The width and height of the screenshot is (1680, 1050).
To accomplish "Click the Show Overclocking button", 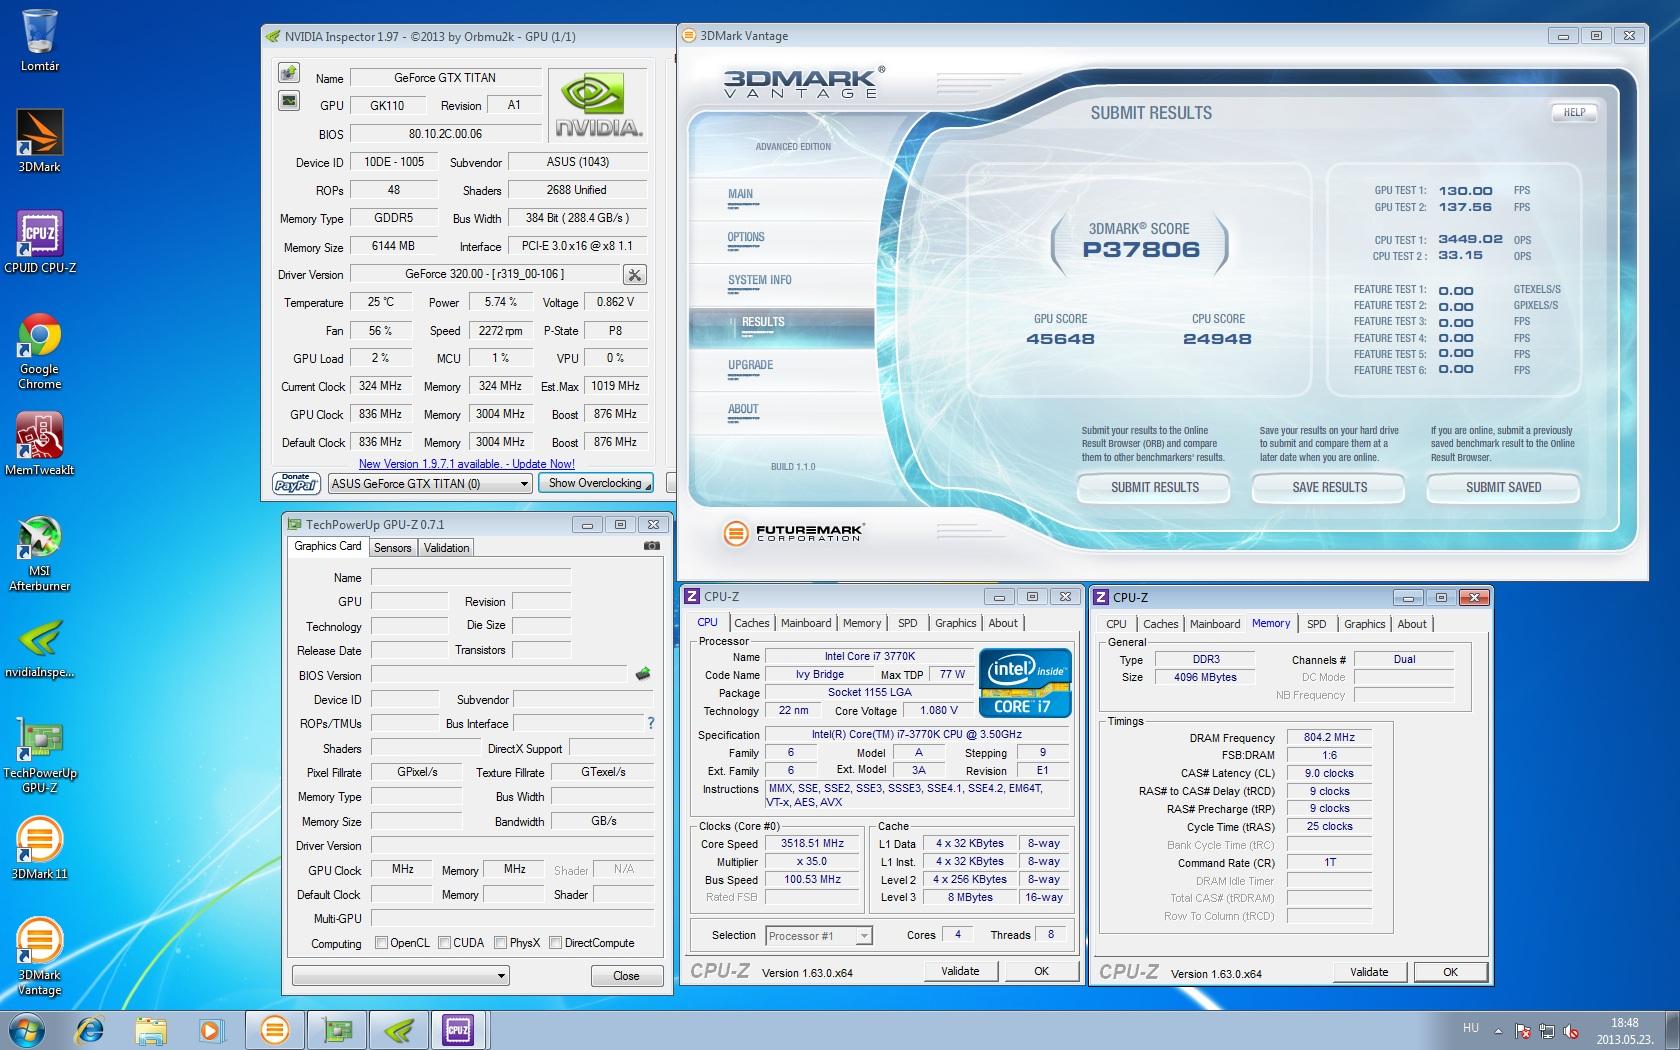I will coord(595,483).
